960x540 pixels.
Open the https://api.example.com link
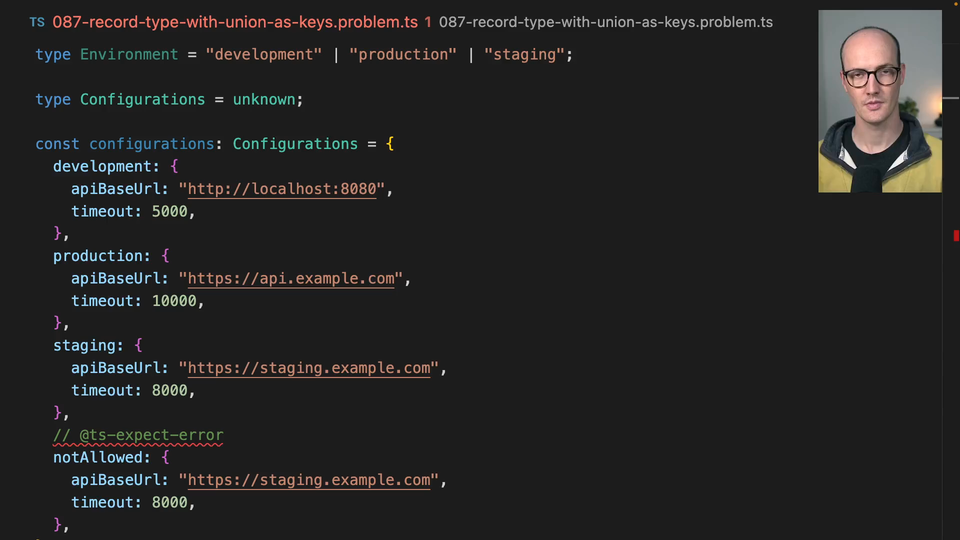point(291,279)
